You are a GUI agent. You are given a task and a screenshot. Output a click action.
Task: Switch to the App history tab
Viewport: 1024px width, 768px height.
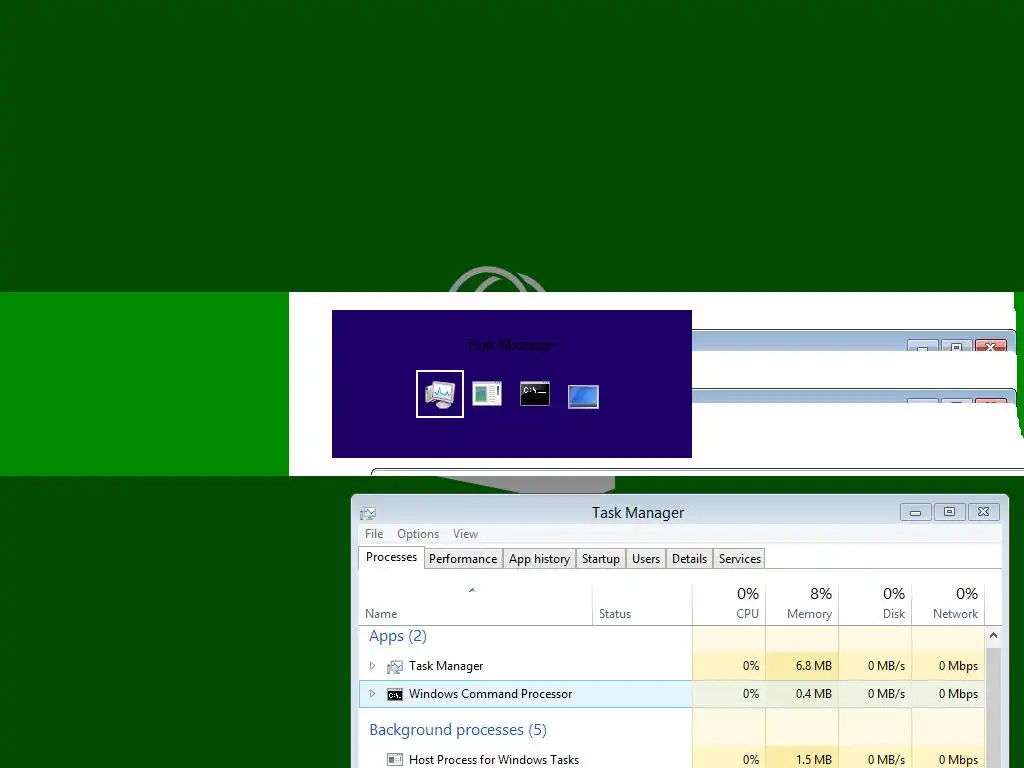[x=539, y=559]
